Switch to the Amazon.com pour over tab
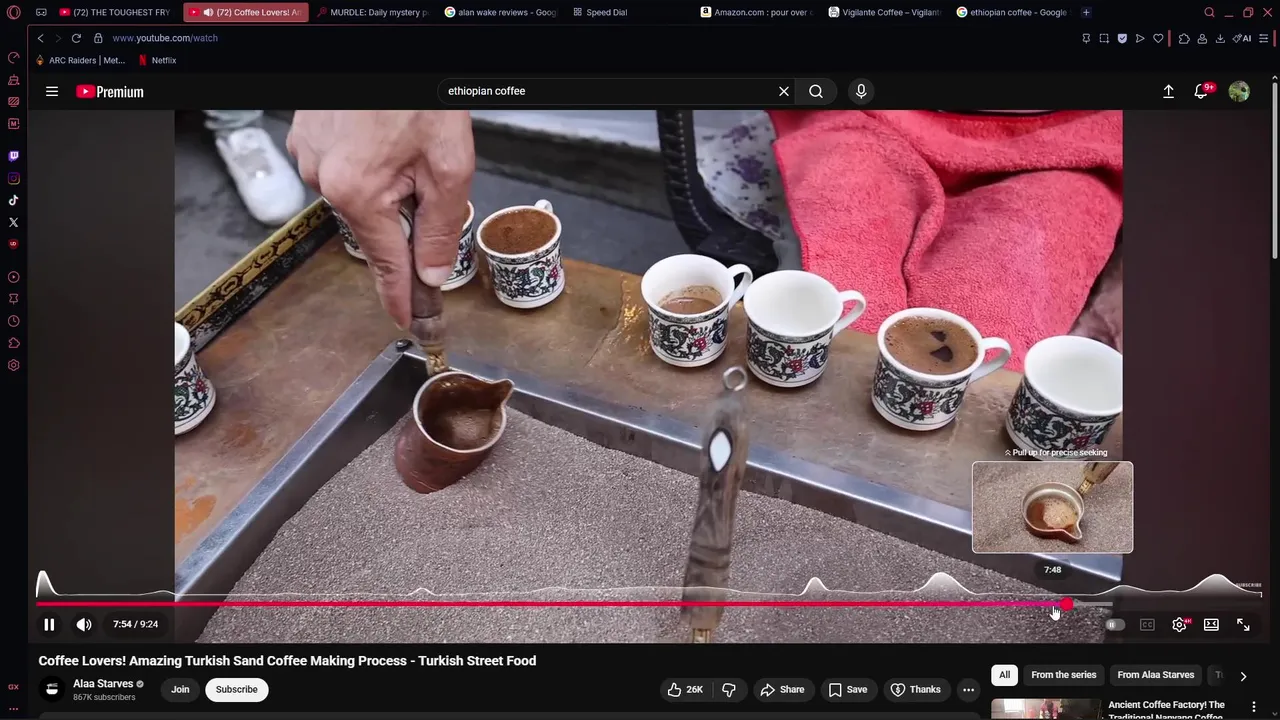 click(x=757, y=13)
